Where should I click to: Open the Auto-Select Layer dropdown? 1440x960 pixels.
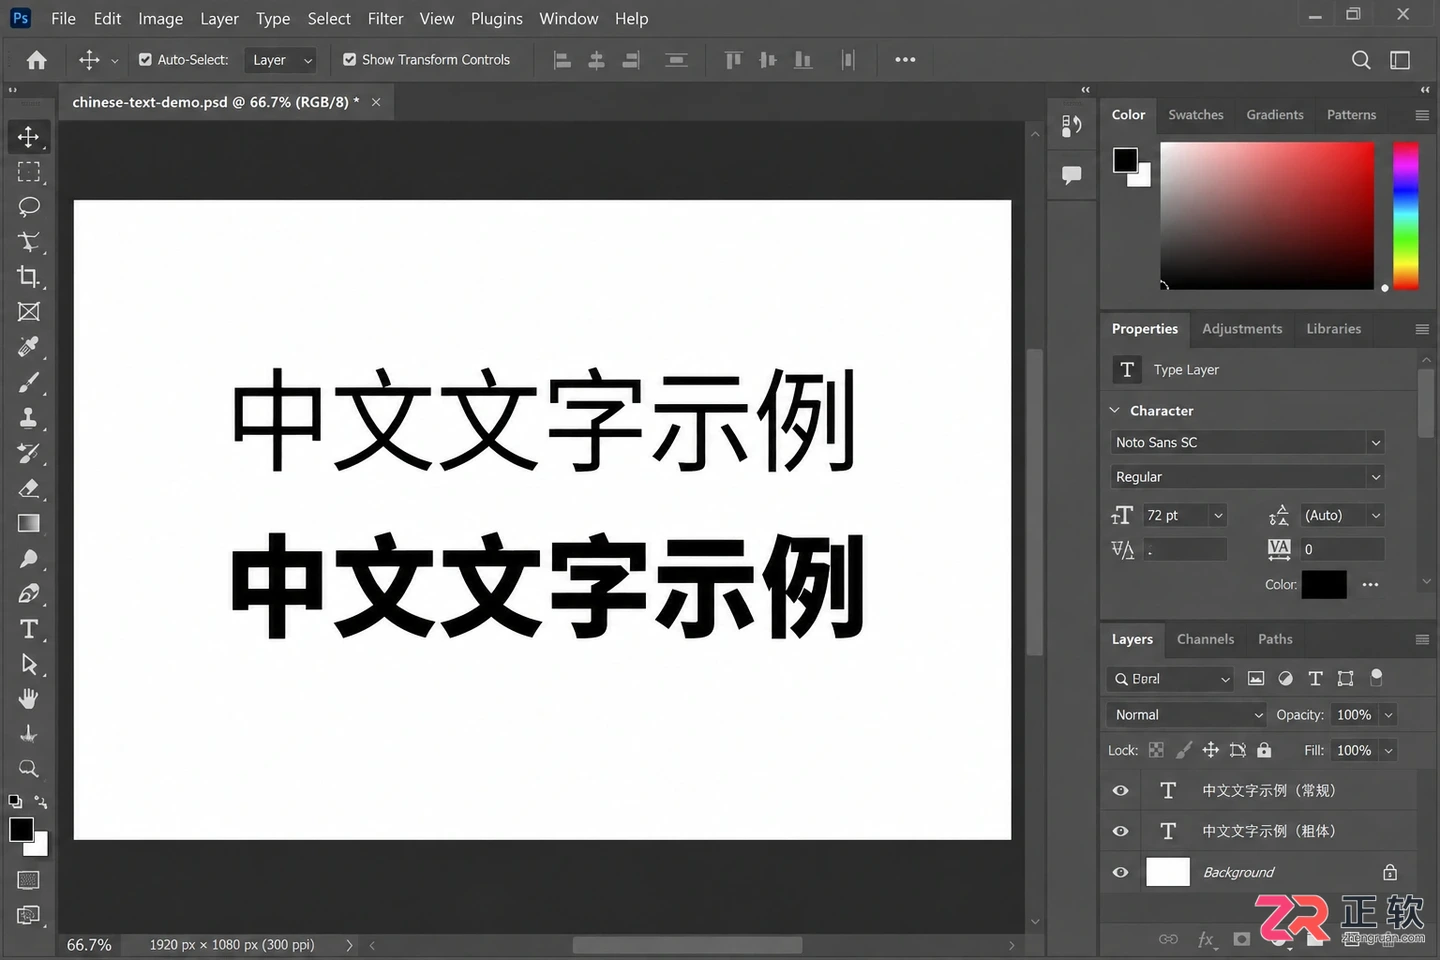pos(281,60)
